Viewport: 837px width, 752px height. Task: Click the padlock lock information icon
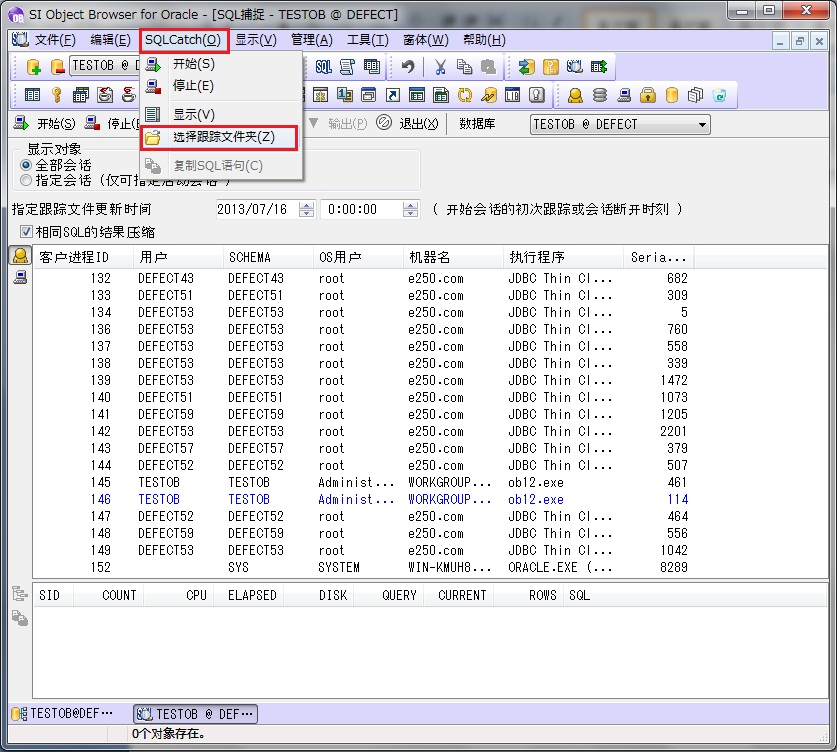(x=648, y=96)
